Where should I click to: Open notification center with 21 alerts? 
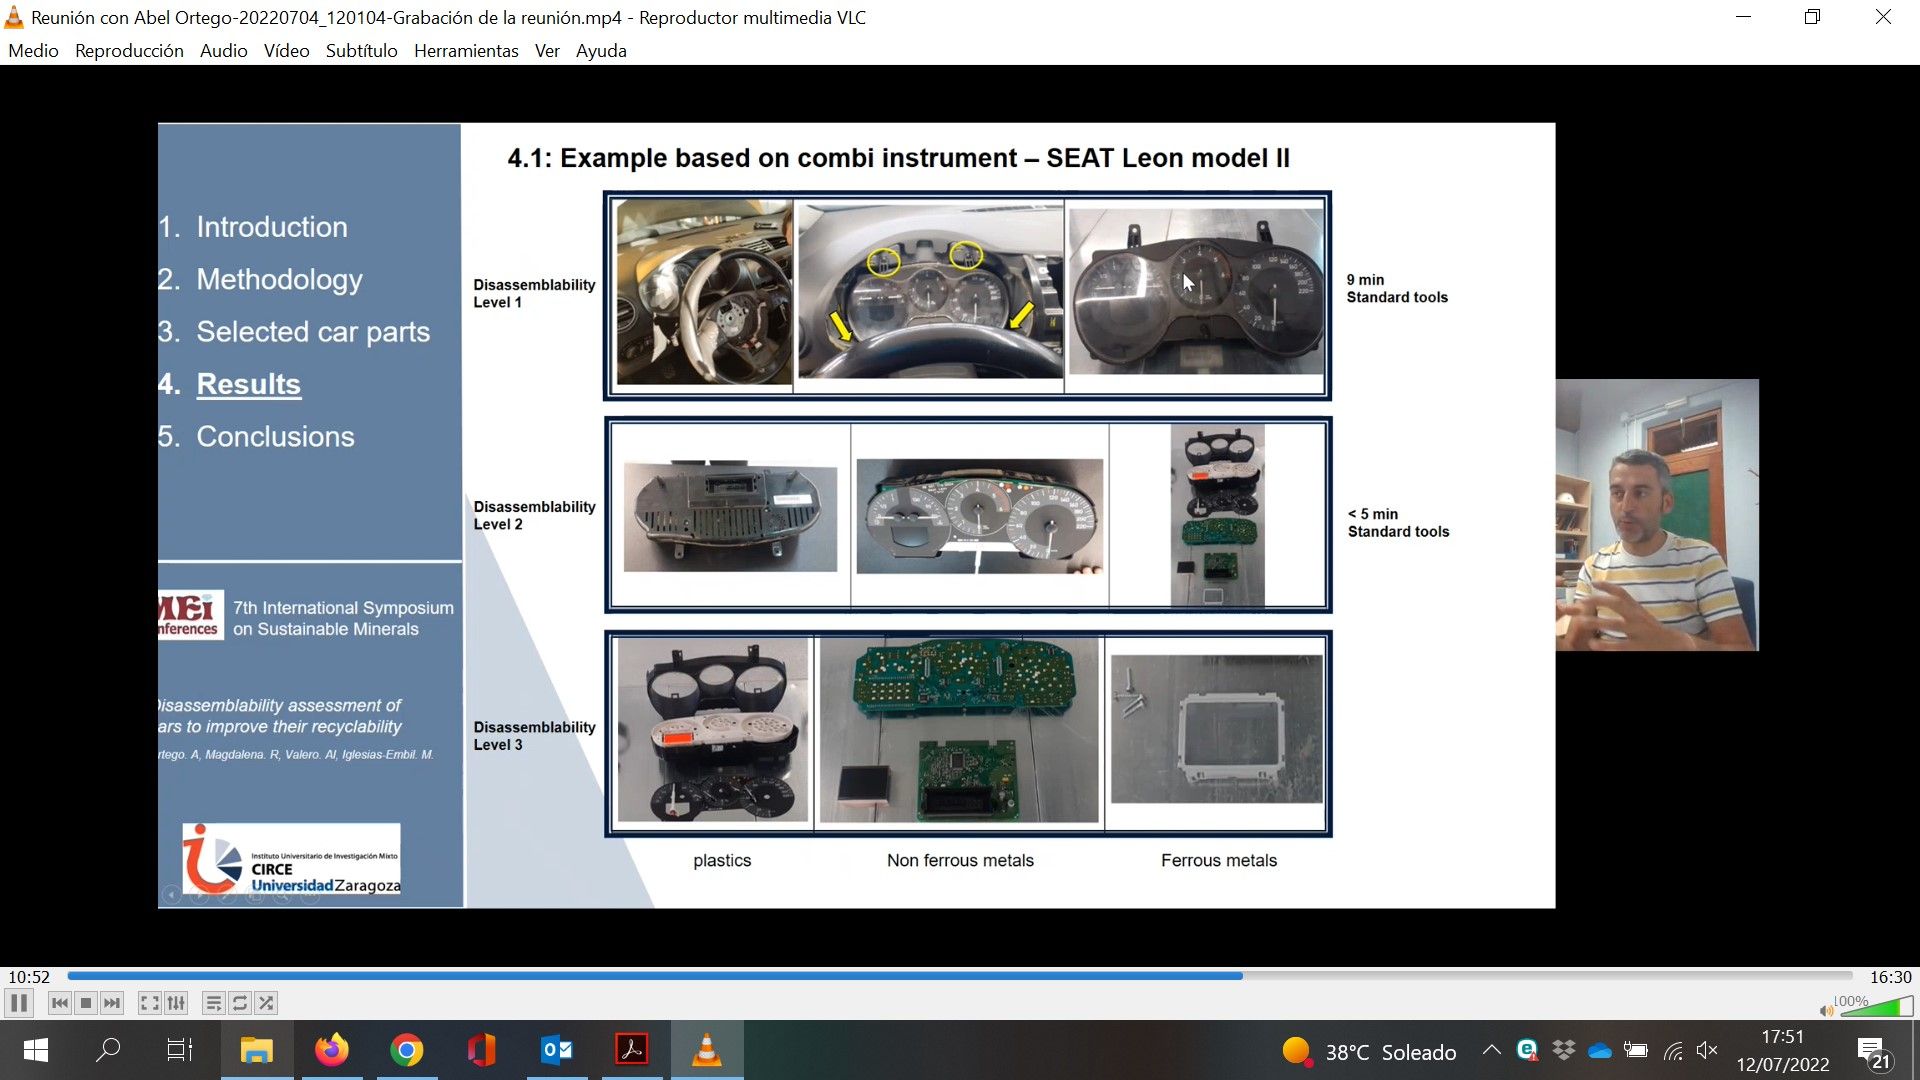(1874, 1052)
